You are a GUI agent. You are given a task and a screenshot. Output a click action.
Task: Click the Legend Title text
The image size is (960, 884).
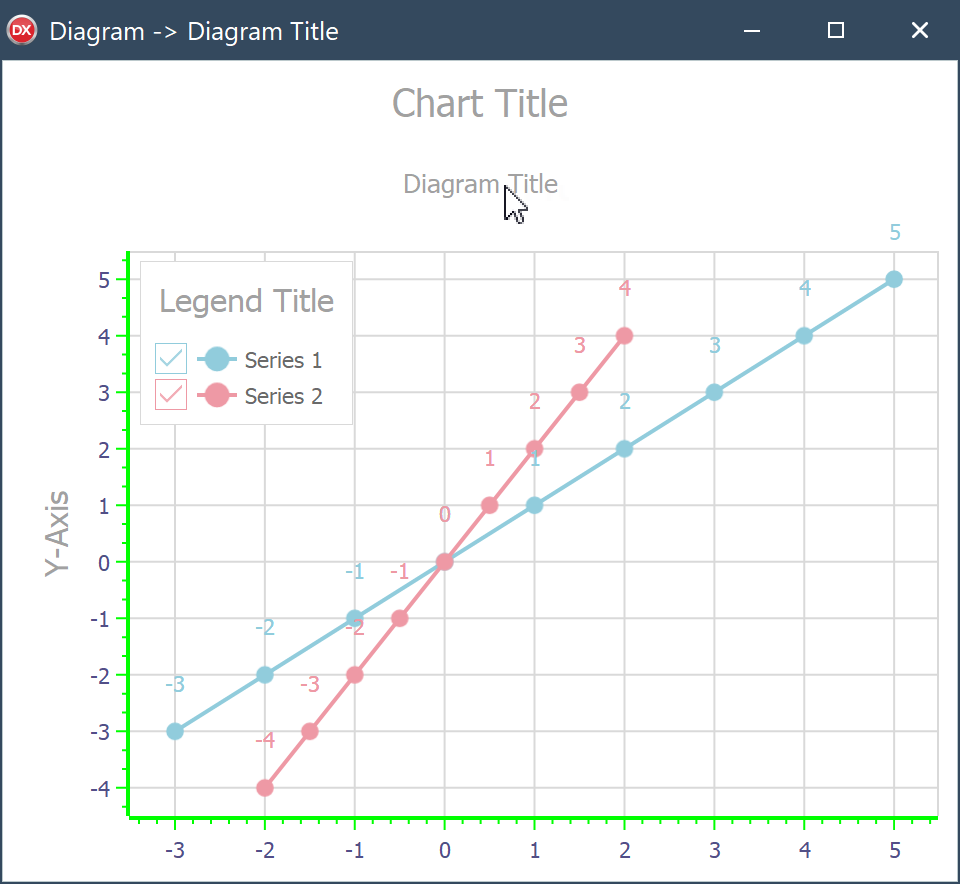click(246, 301)
